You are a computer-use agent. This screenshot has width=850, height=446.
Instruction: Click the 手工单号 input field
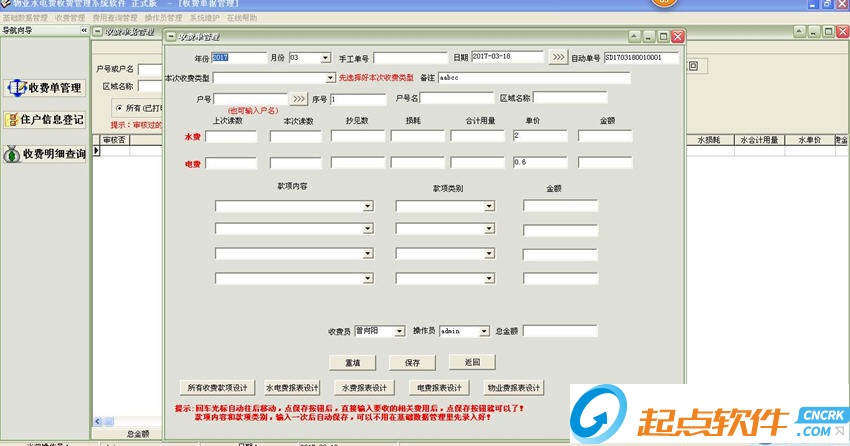click(x=410, y=57)
